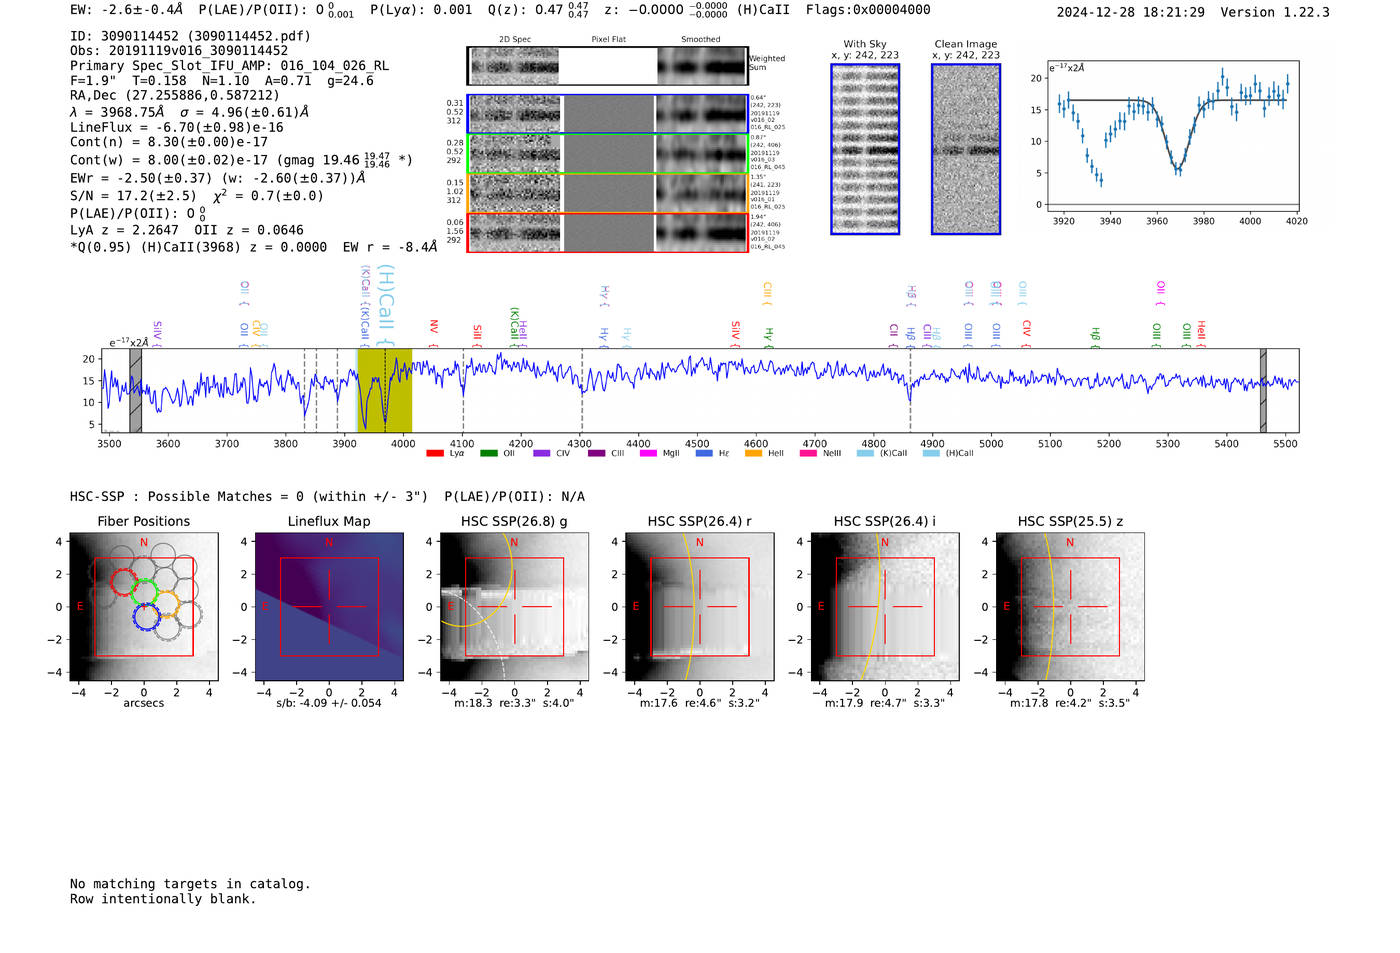Select the Weighted Sum Smoothed cutout
1400x953 pixels.
[x=702, y=66]
